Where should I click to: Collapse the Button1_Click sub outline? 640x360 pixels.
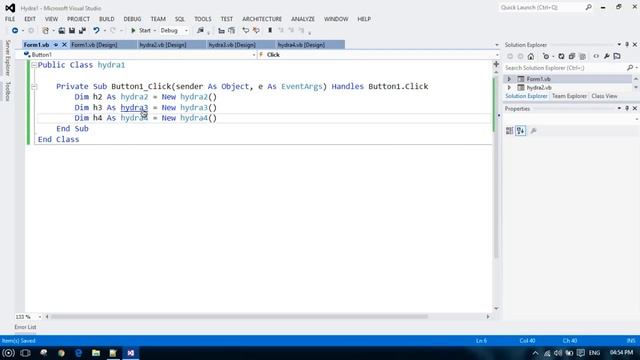(x=34, y=87)
